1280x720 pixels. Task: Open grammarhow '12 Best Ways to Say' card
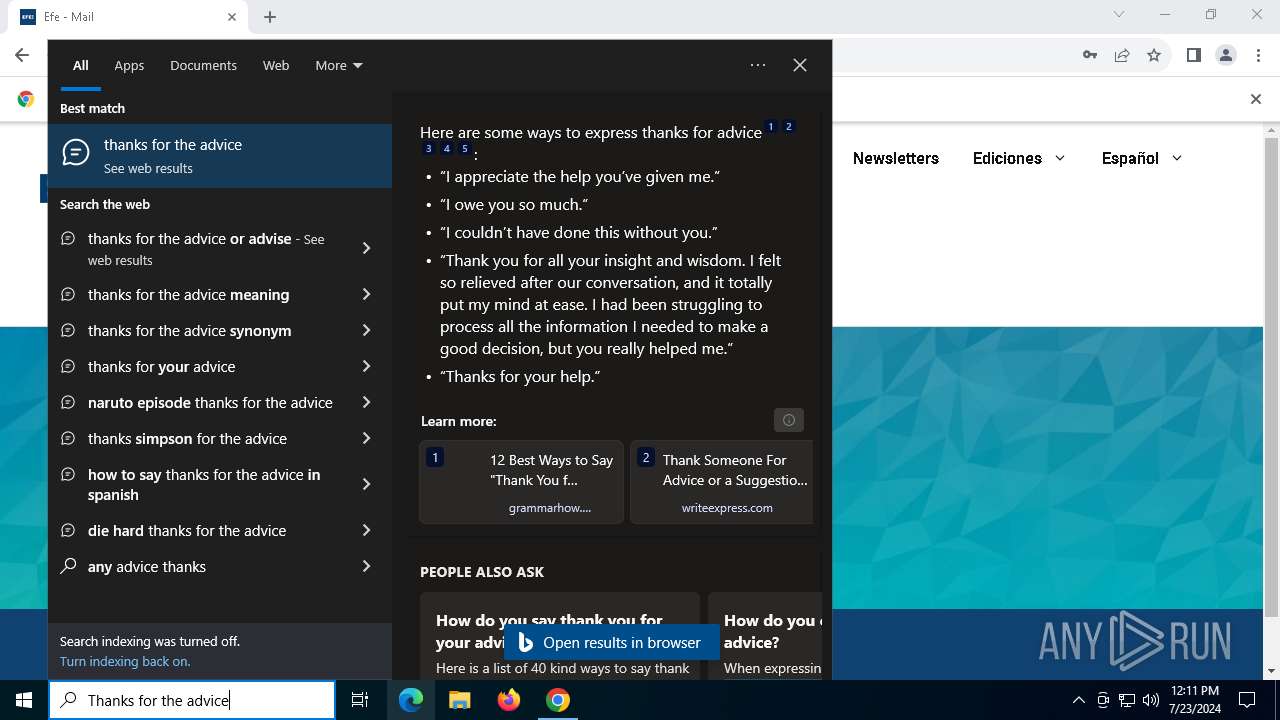(x=521, y=482)
